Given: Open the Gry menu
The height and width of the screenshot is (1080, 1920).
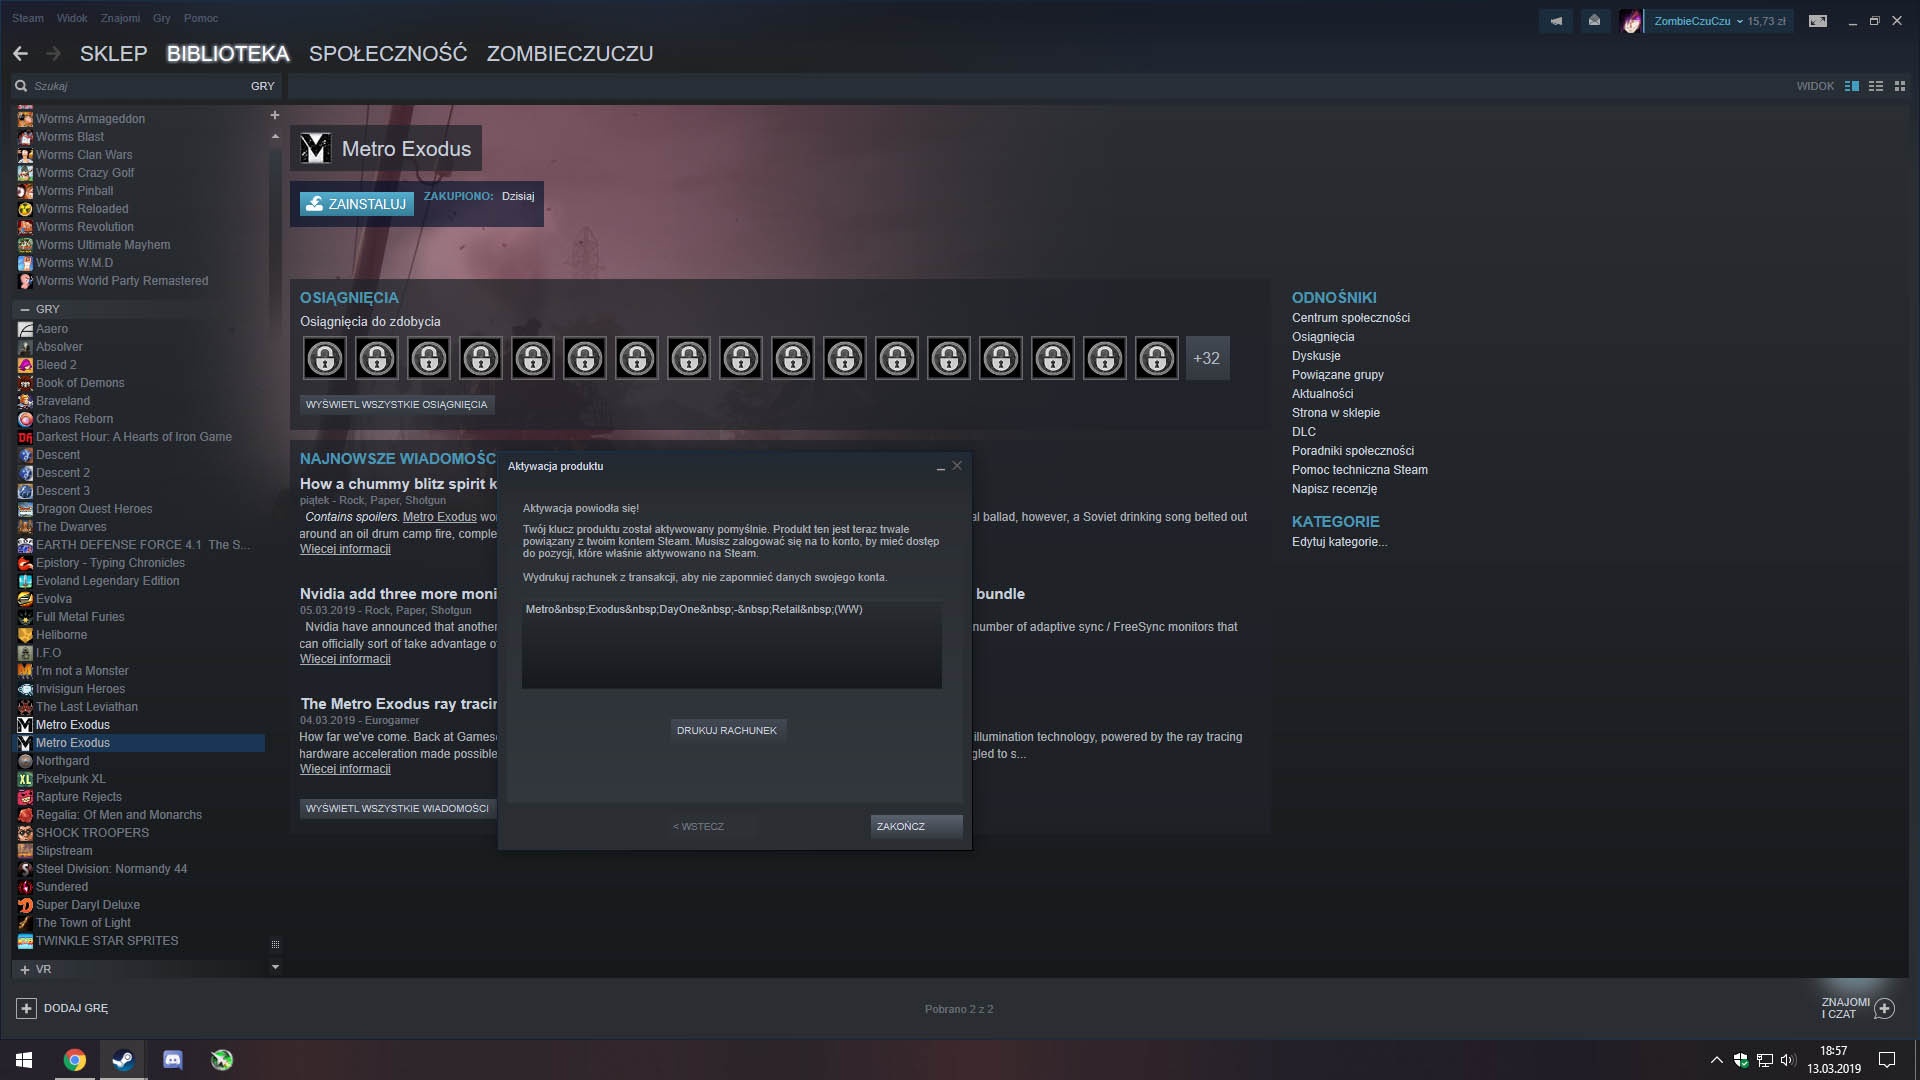Looking at the screenshot, I should pyautogui.click(x=162, y=18).
